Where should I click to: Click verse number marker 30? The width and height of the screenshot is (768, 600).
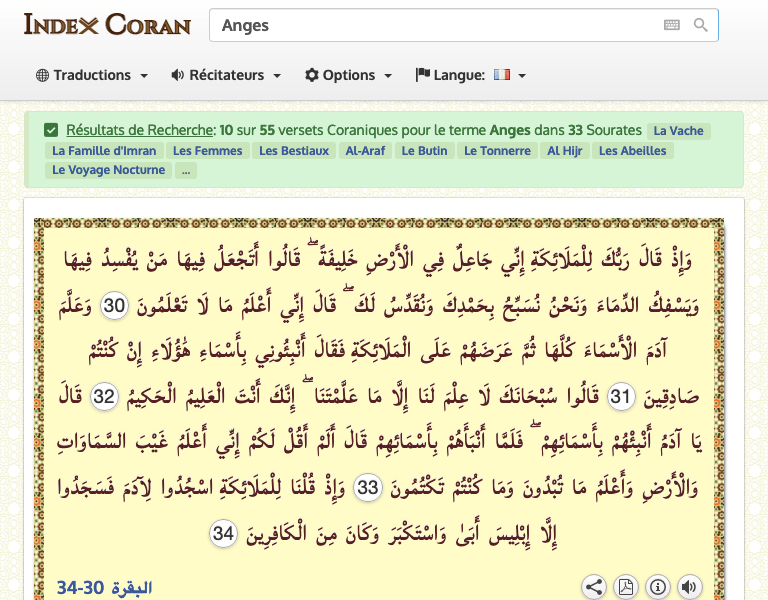coord(114,305)
